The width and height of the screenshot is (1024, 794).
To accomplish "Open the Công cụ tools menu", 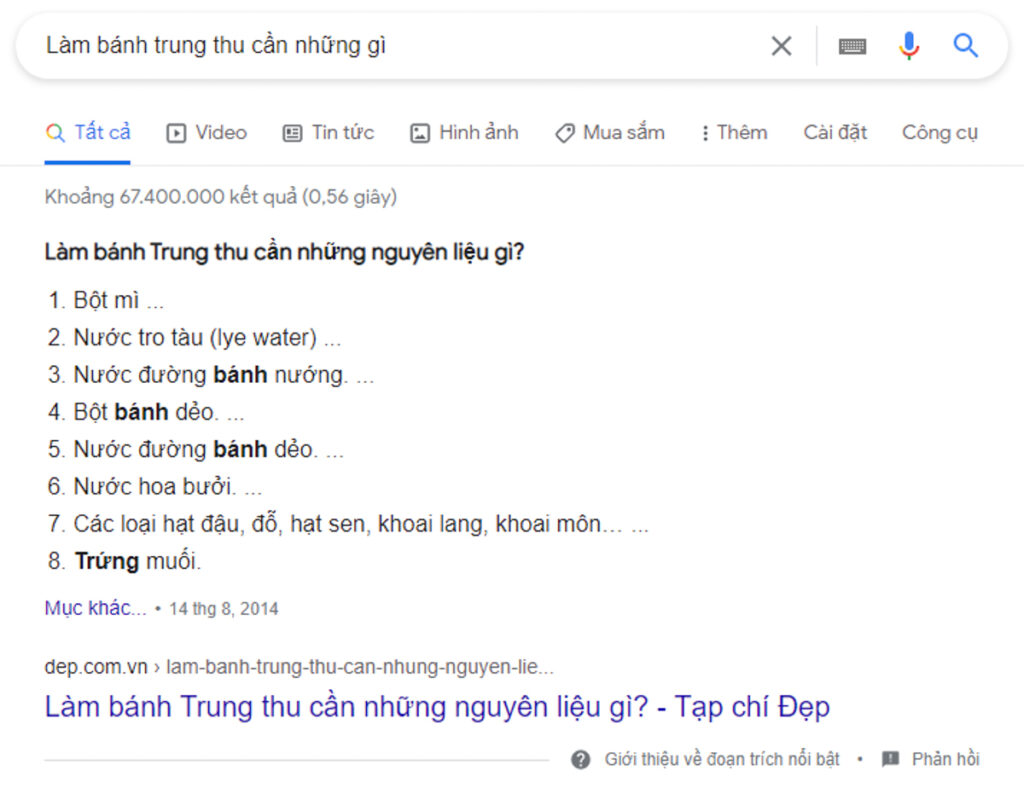I will [x=939, y=132].
